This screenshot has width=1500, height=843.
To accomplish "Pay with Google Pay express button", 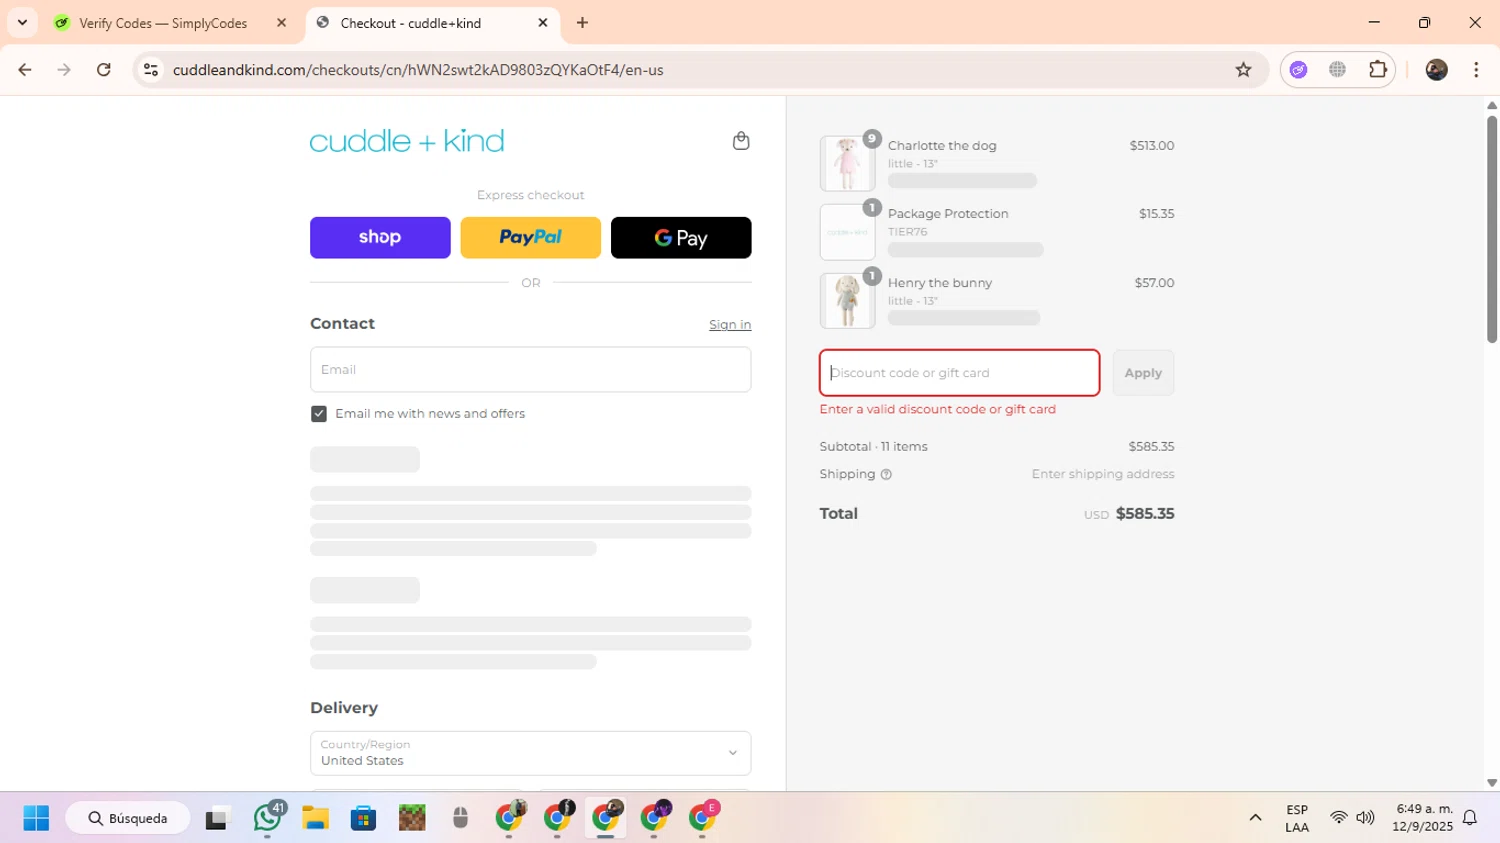I will pyautogui.click(x=681, y=238).
